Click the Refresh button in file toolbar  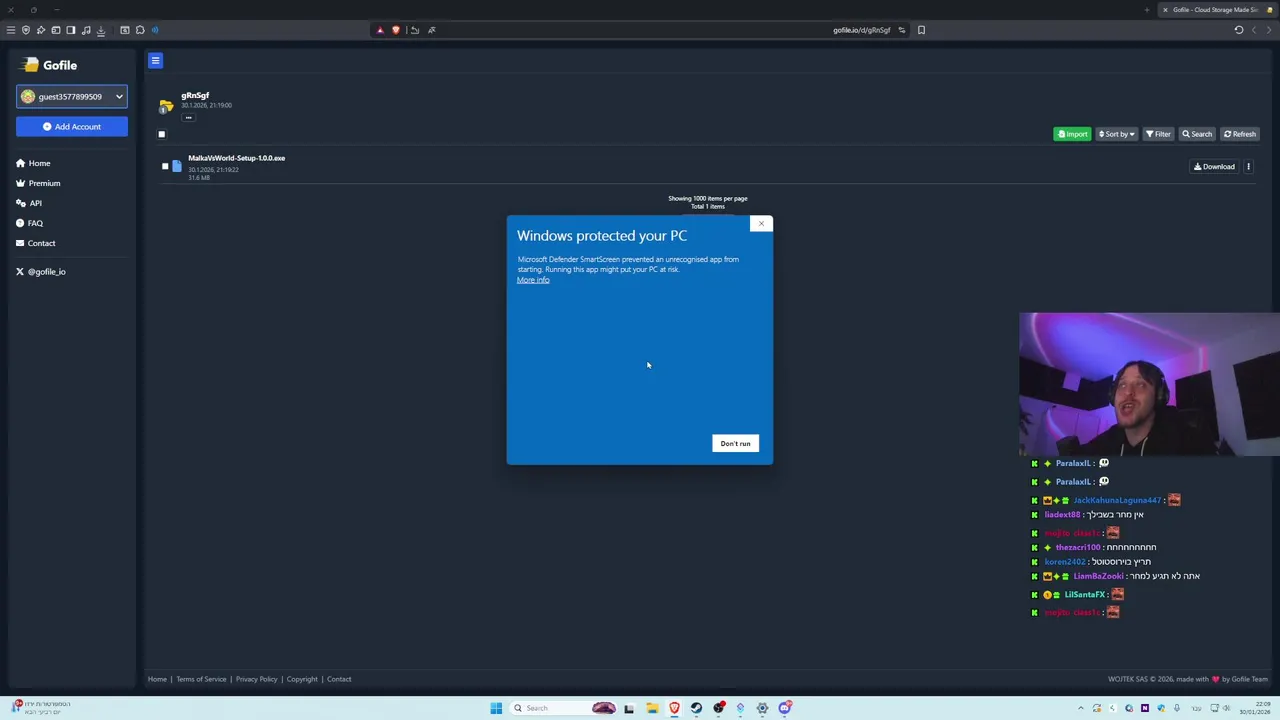tap(1240, 134)
